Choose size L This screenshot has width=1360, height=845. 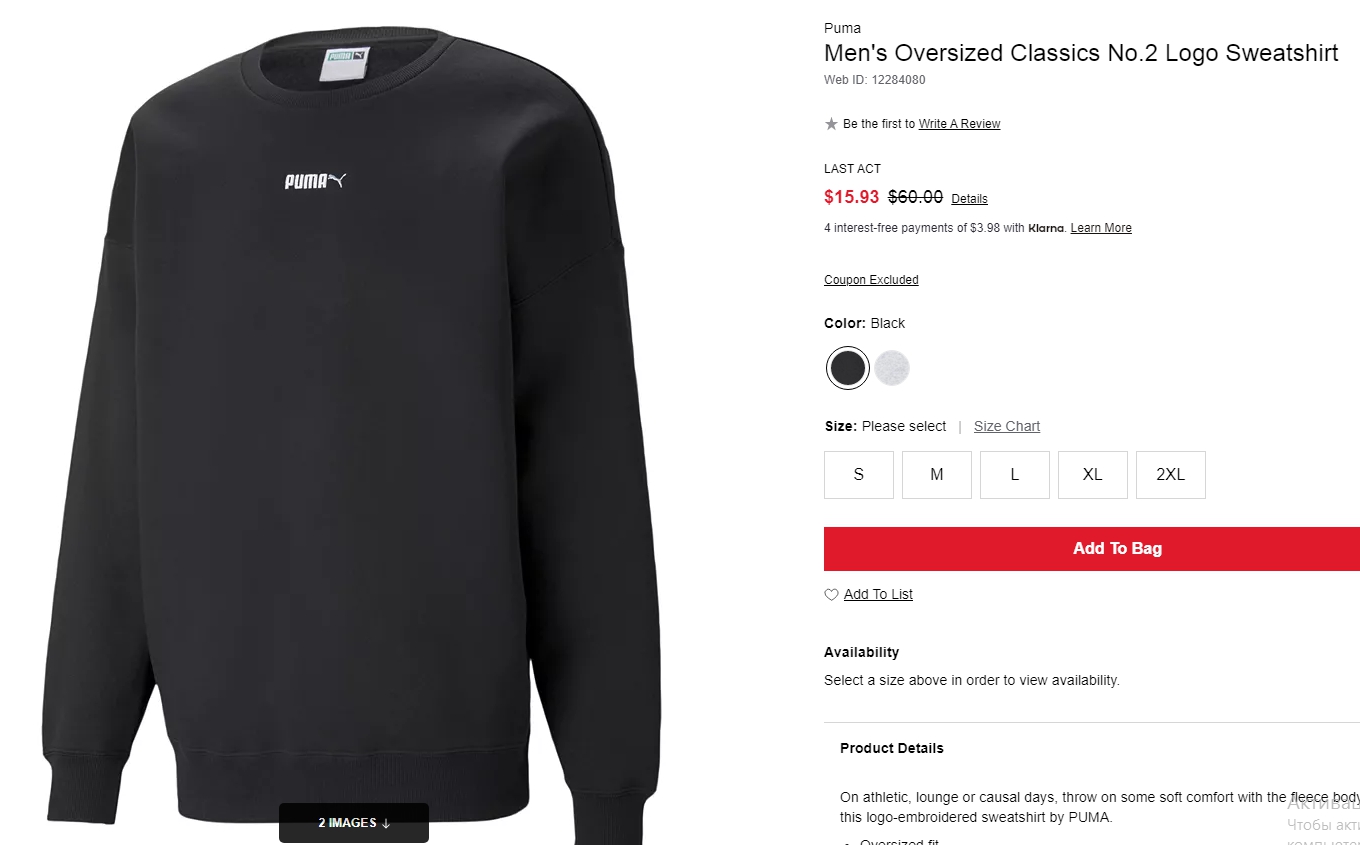(x=1015, y=475)
